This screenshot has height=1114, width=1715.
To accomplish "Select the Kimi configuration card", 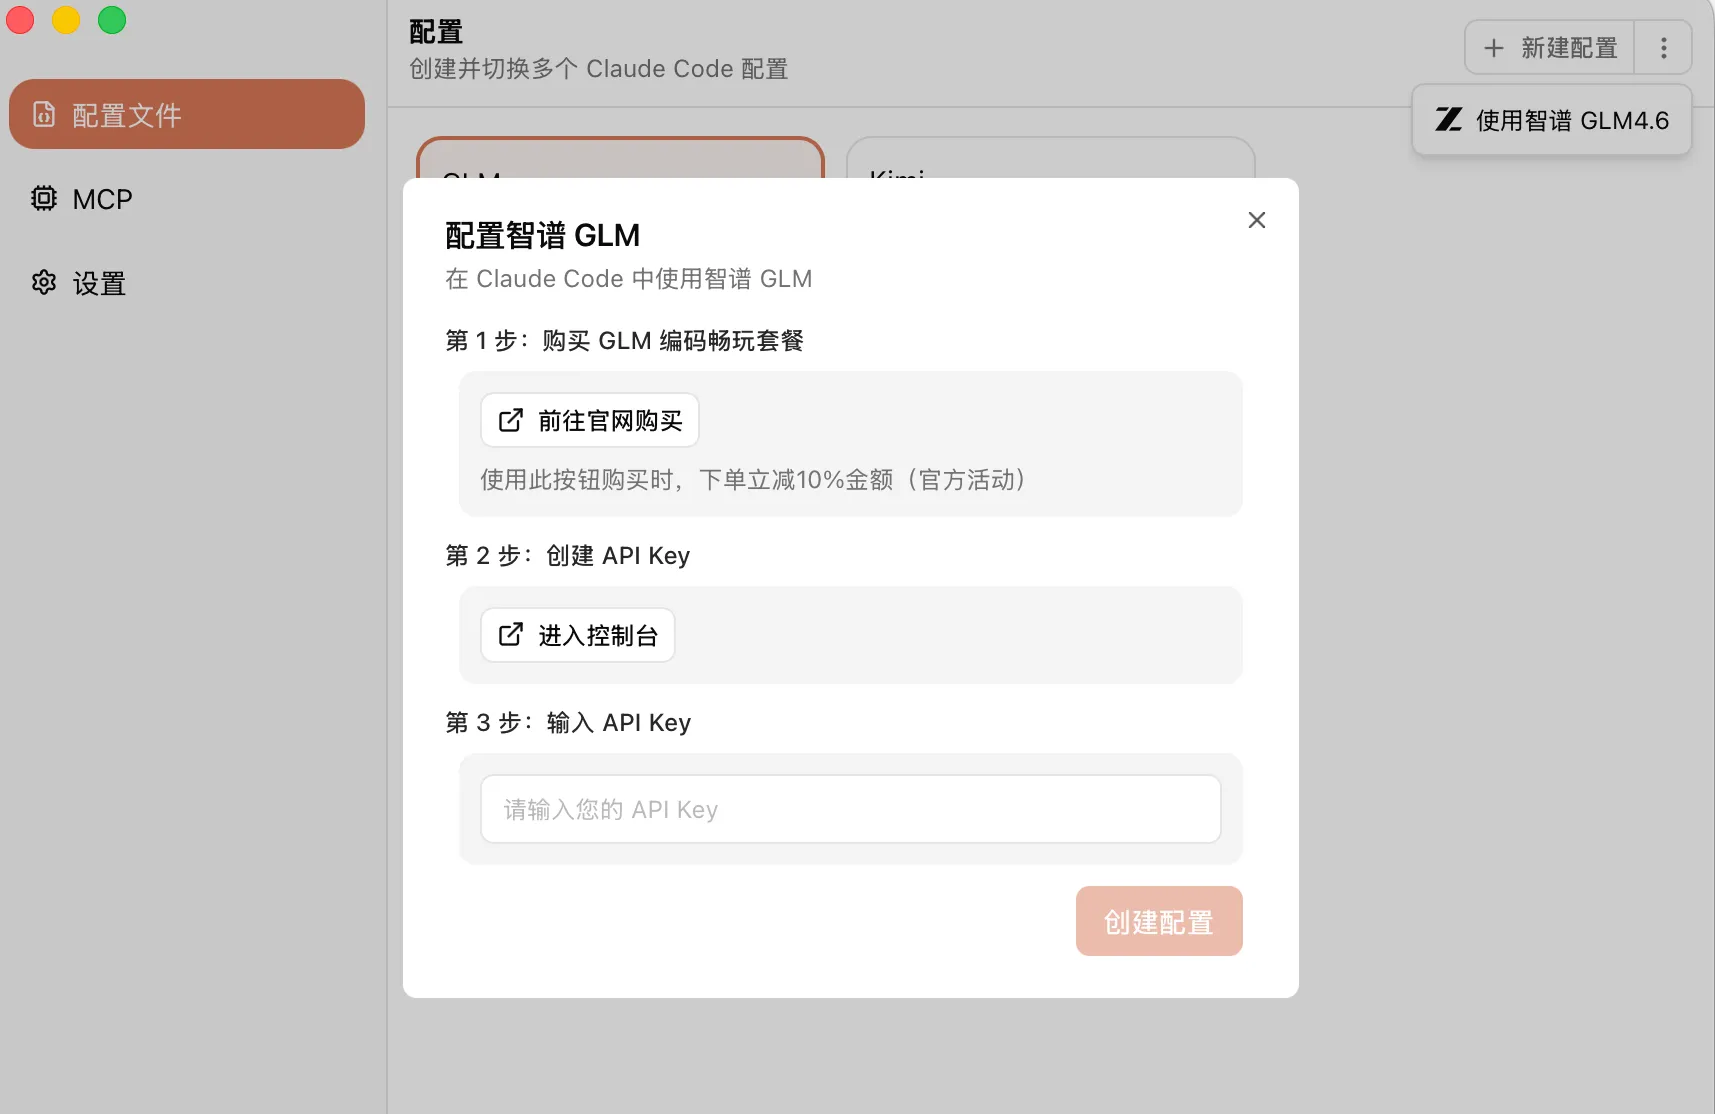I will click(1050, 158).
